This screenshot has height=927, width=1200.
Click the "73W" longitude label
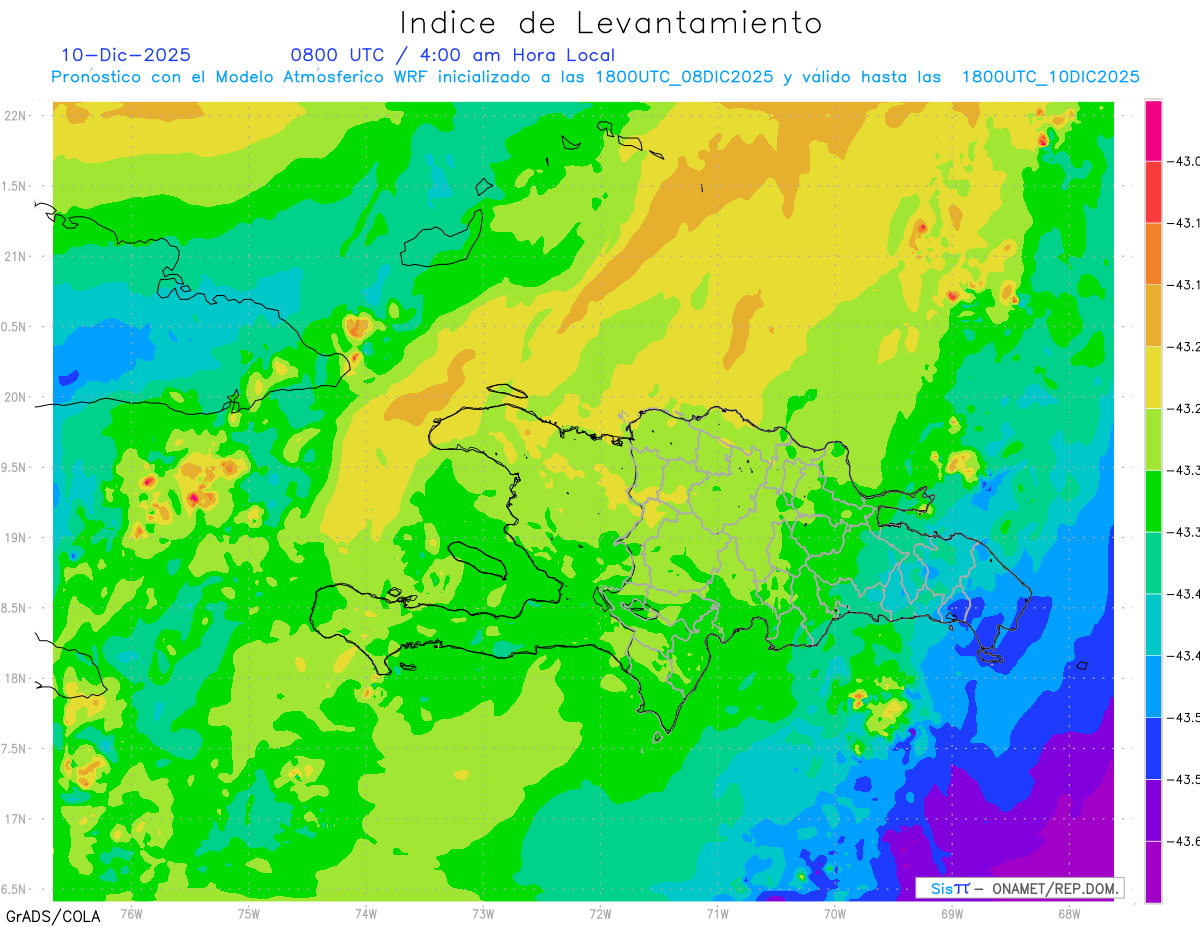coord(483,912)
